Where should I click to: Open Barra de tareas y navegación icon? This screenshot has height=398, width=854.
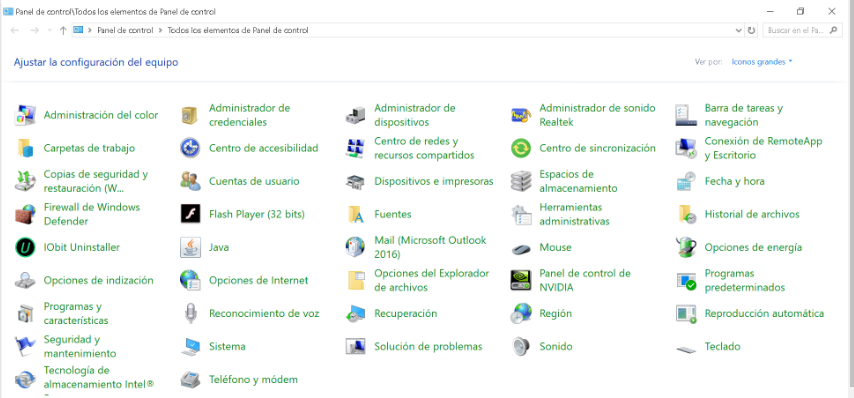coord(686,115)
